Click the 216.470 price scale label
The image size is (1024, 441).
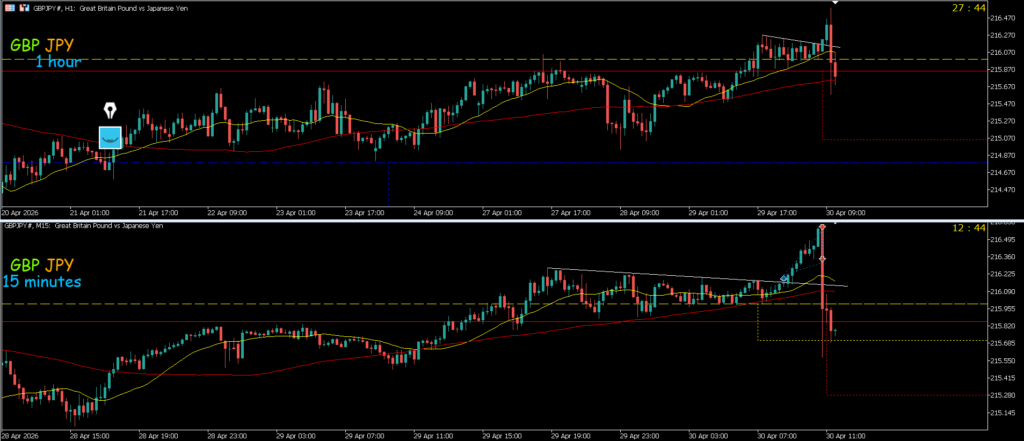[1000, 19]
